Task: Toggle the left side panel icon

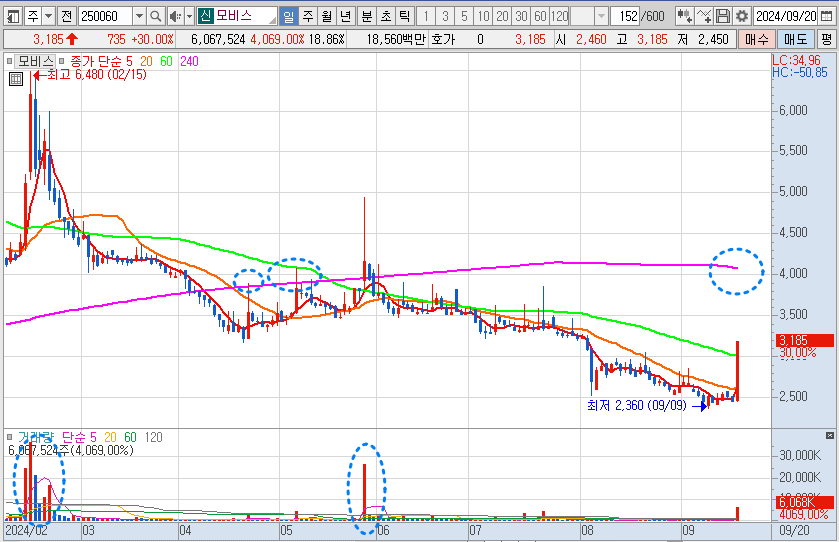Action: coord(13,17)
